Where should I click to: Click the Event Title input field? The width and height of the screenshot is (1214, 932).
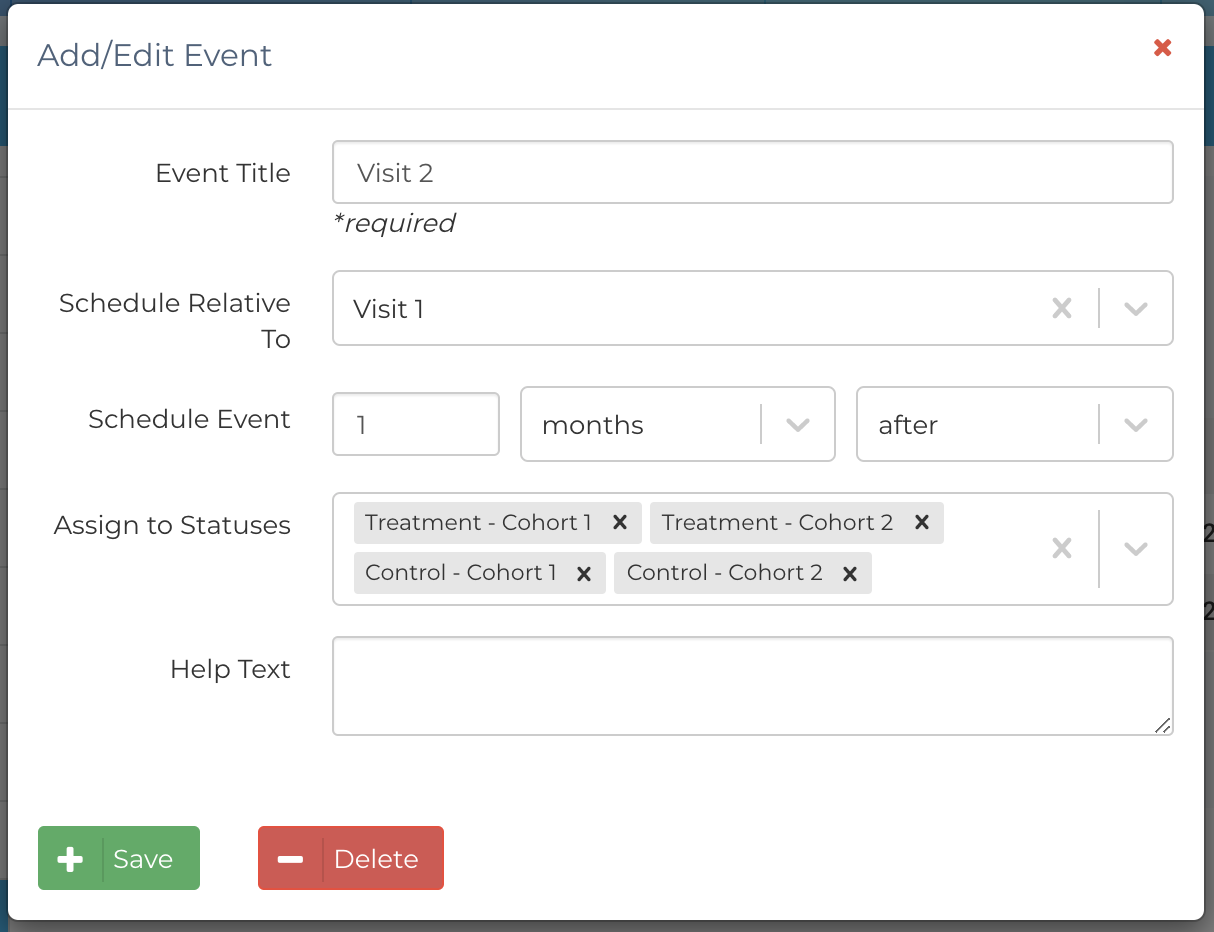(x=752, y=173)
